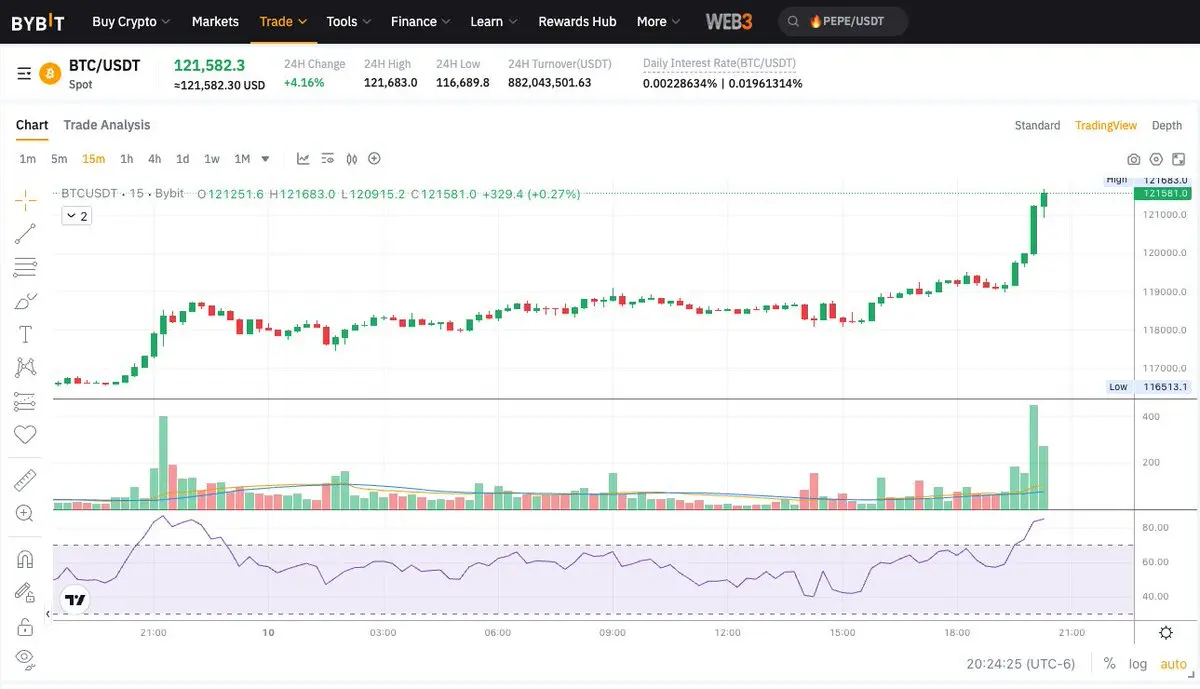Screen dimensions: 1200x689
Task: Switch to the Trade Analysis tab
Action: (x=107, y=125)
